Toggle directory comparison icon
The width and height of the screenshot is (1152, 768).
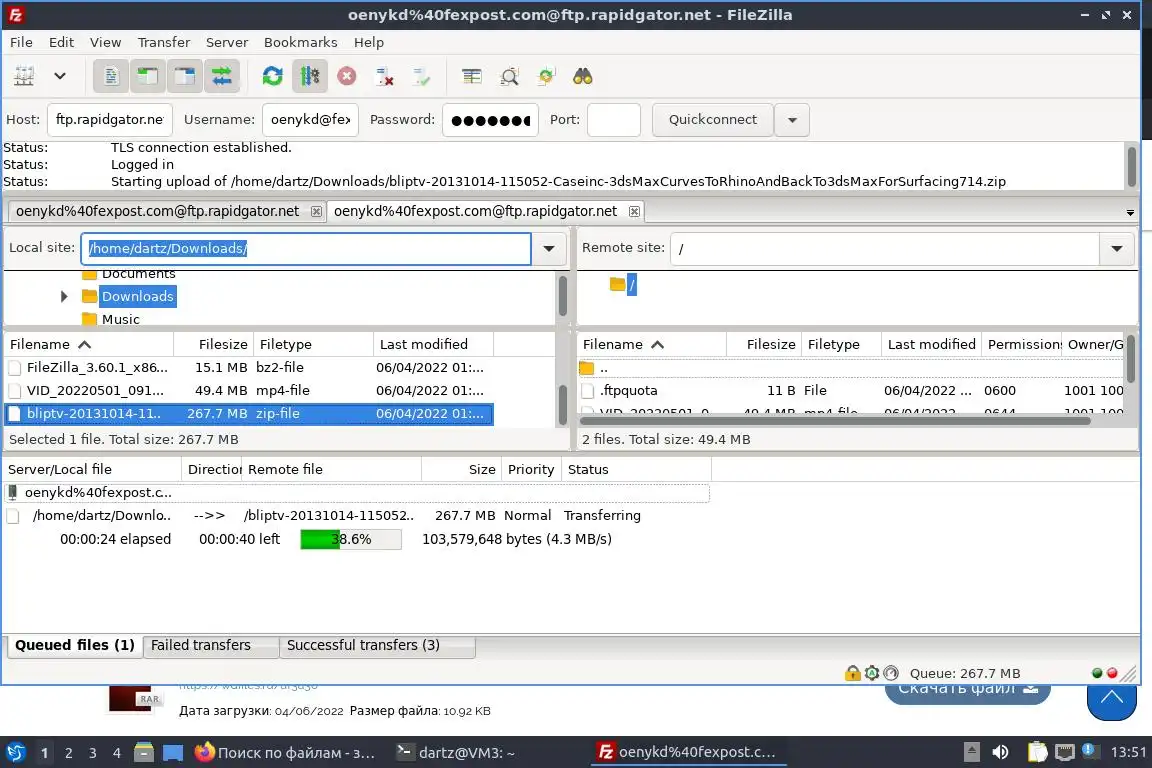[x=509, y=76]
